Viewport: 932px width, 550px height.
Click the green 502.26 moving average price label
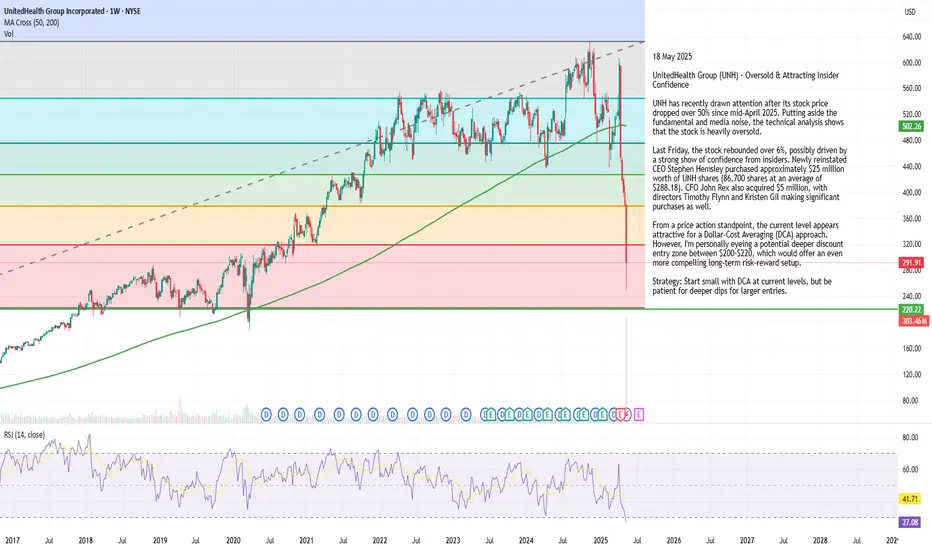pos(911,126)
